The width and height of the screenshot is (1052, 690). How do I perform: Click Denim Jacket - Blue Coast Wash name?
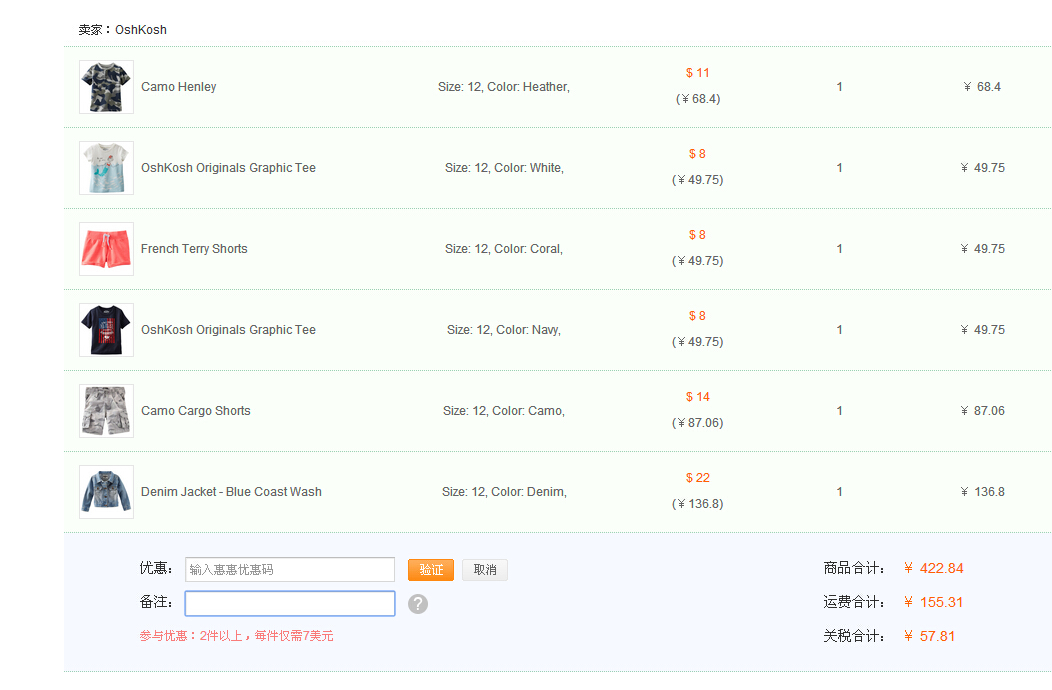[231, 492]
